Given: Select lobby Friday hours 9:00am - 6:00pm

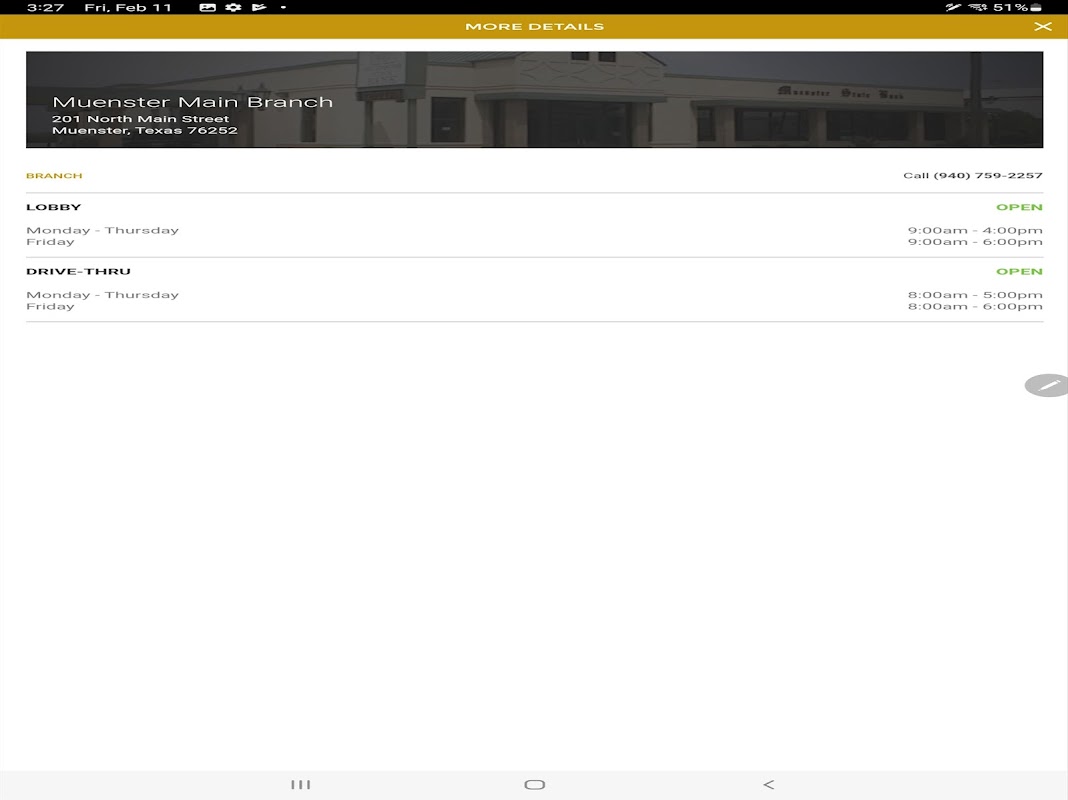Looking at the screenshot, I should [x=975, y=242].
